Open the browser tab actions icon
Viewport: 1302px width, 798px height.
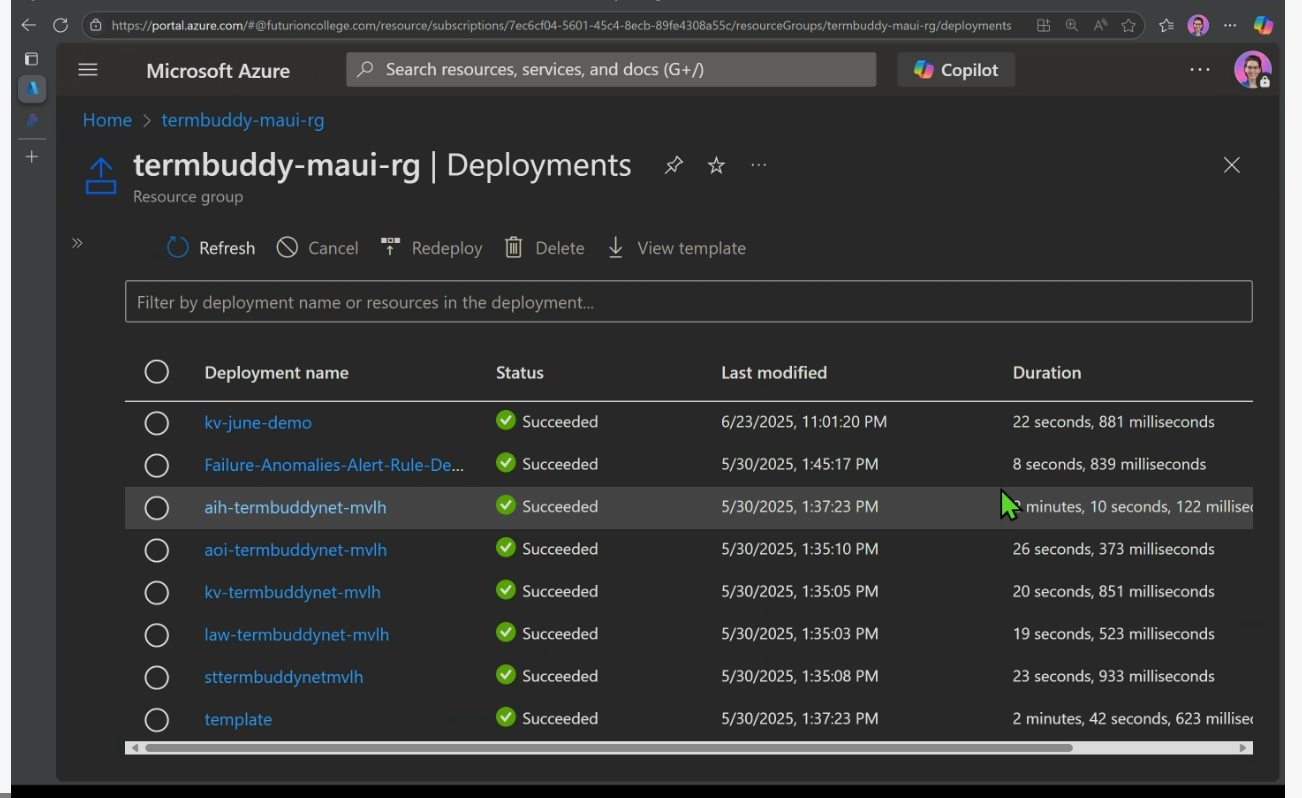pyautogui.click(x=31, y=59)
